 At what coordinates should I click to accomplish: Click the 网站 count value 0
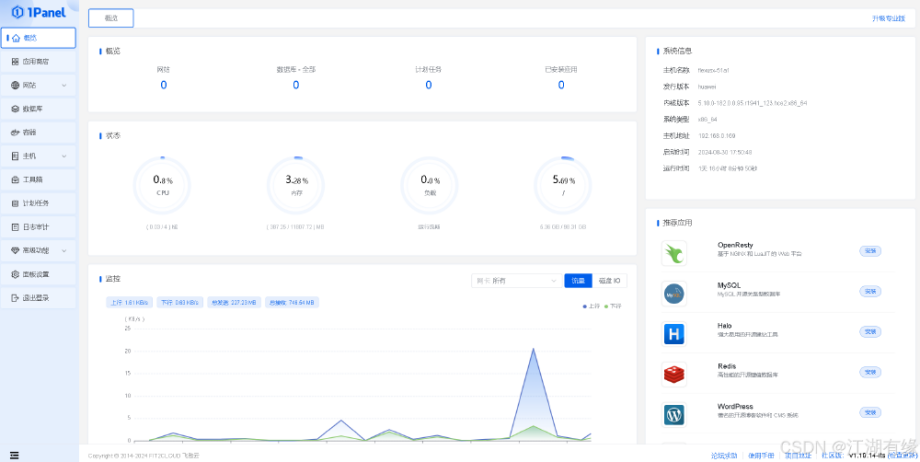[164, 85]
